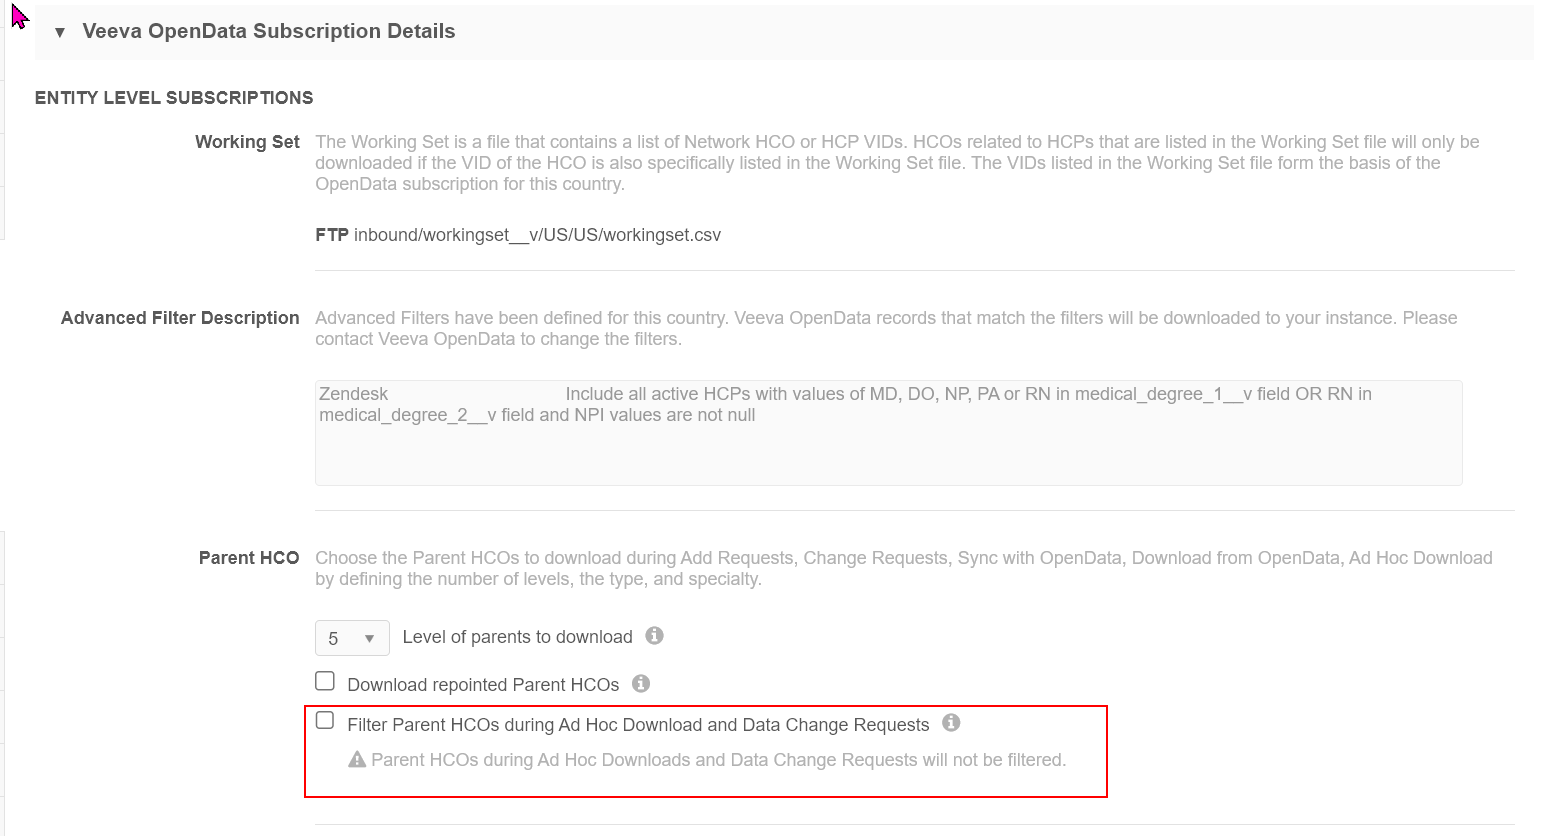Click the 'Download repointed Parent HCOs' label text

483,685
